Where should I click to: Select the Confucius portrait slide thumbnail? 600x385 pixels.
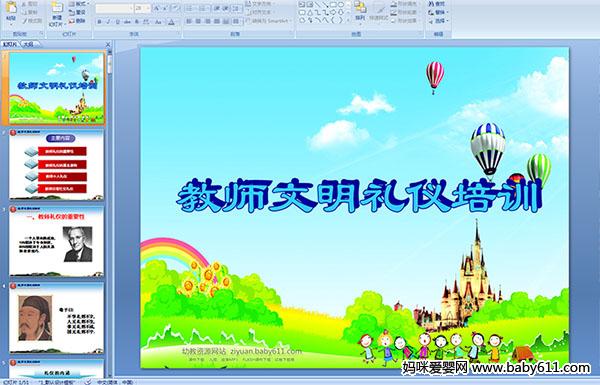tap(57, 318)
